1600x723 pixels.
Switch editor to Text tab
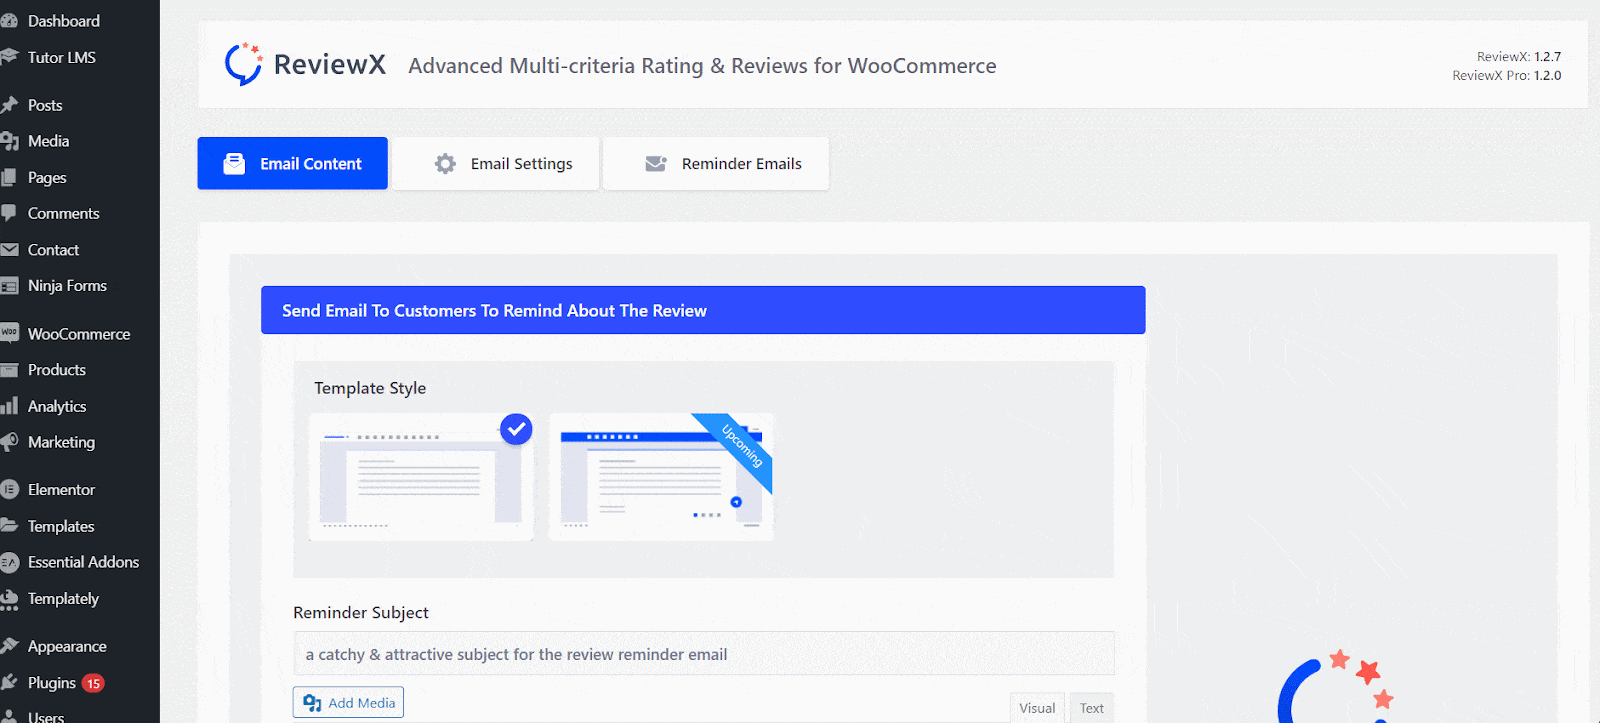pyautogui.click(x=1092, y=708)
